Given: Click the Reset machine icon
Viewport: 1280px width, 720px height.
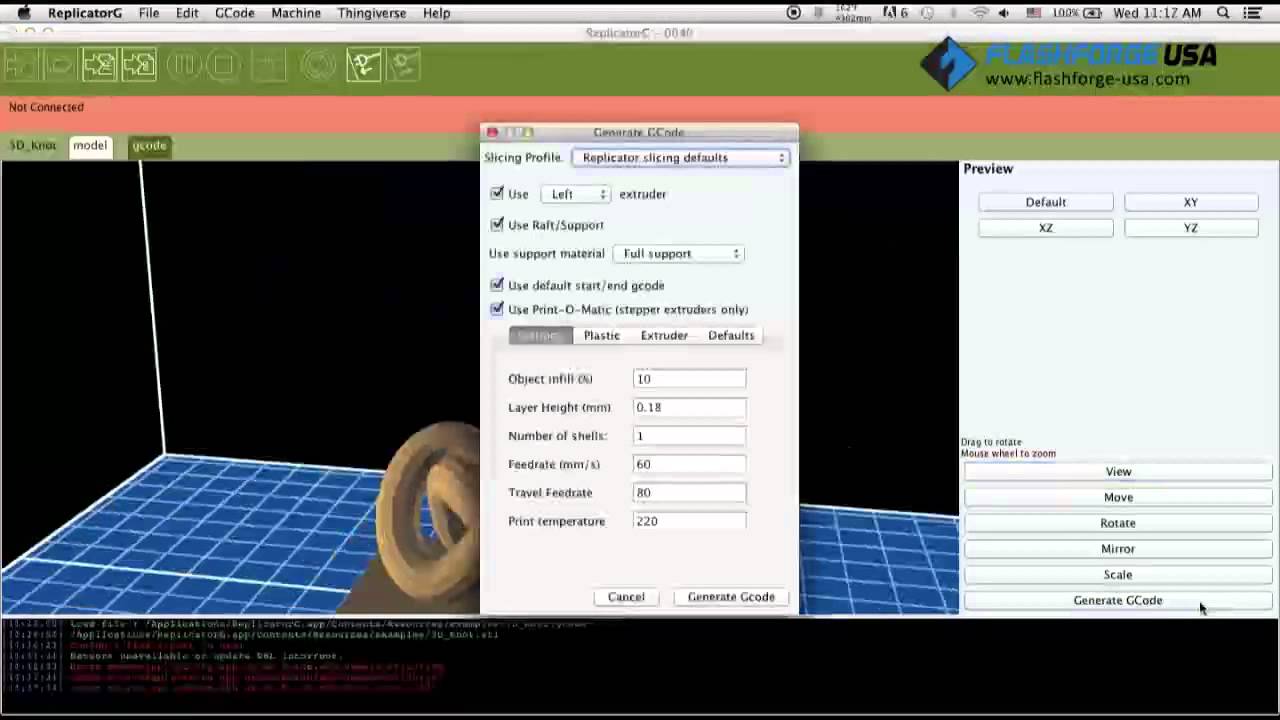Looking at the screenshot, I should (x=319, y=66).
